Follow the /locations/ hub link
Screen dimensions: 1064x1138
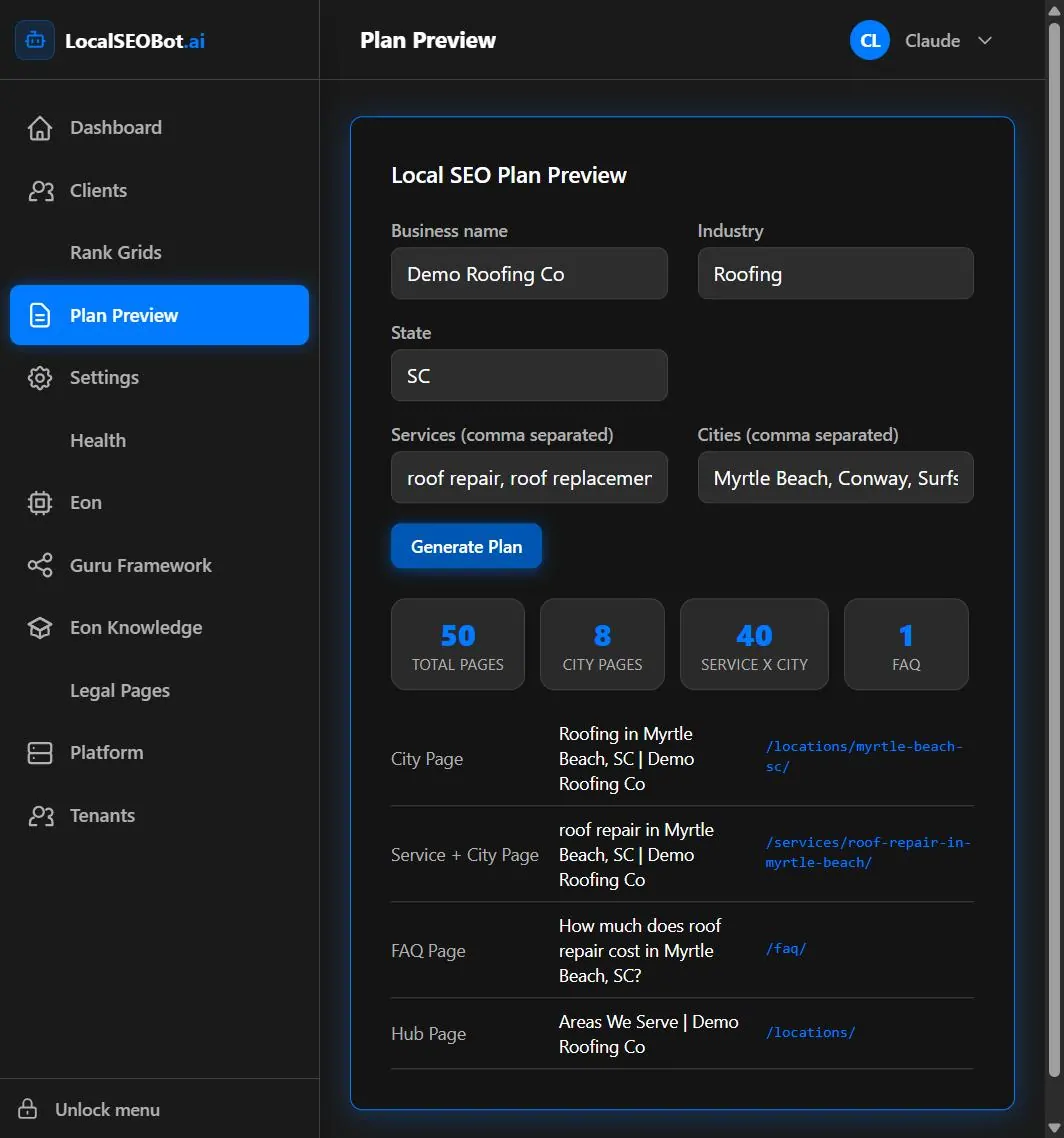[810, 1032]
